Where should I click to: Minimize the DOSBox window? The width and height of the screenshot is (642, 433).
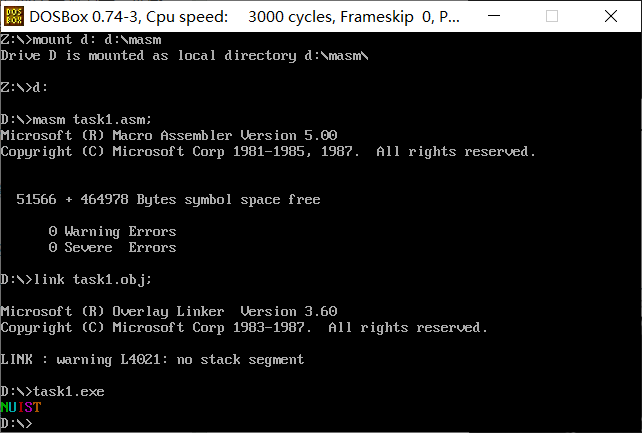(494, 16)
